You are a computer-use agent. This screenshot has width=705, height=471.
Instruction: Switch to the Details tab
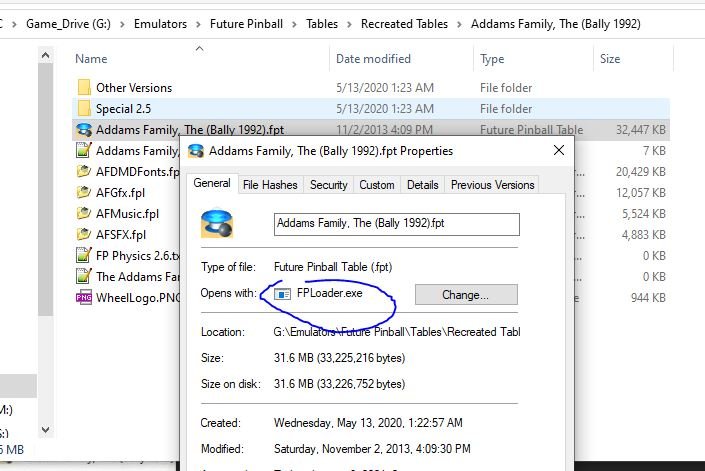[x=423, y=185]
